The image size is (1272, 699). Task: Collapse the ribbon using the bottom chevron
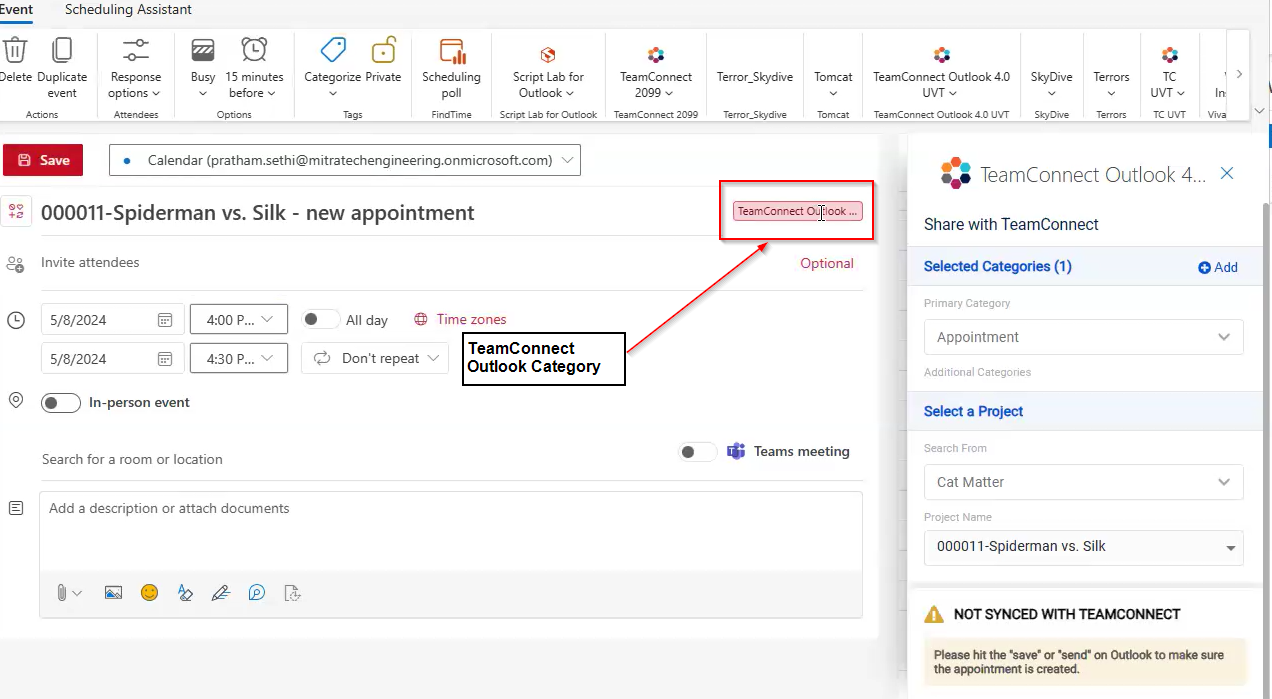(1257, 110)
